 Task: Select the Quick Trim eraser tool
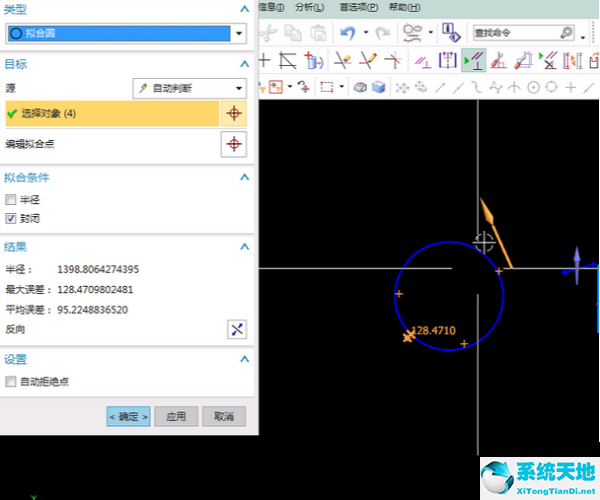pos(342,60)
